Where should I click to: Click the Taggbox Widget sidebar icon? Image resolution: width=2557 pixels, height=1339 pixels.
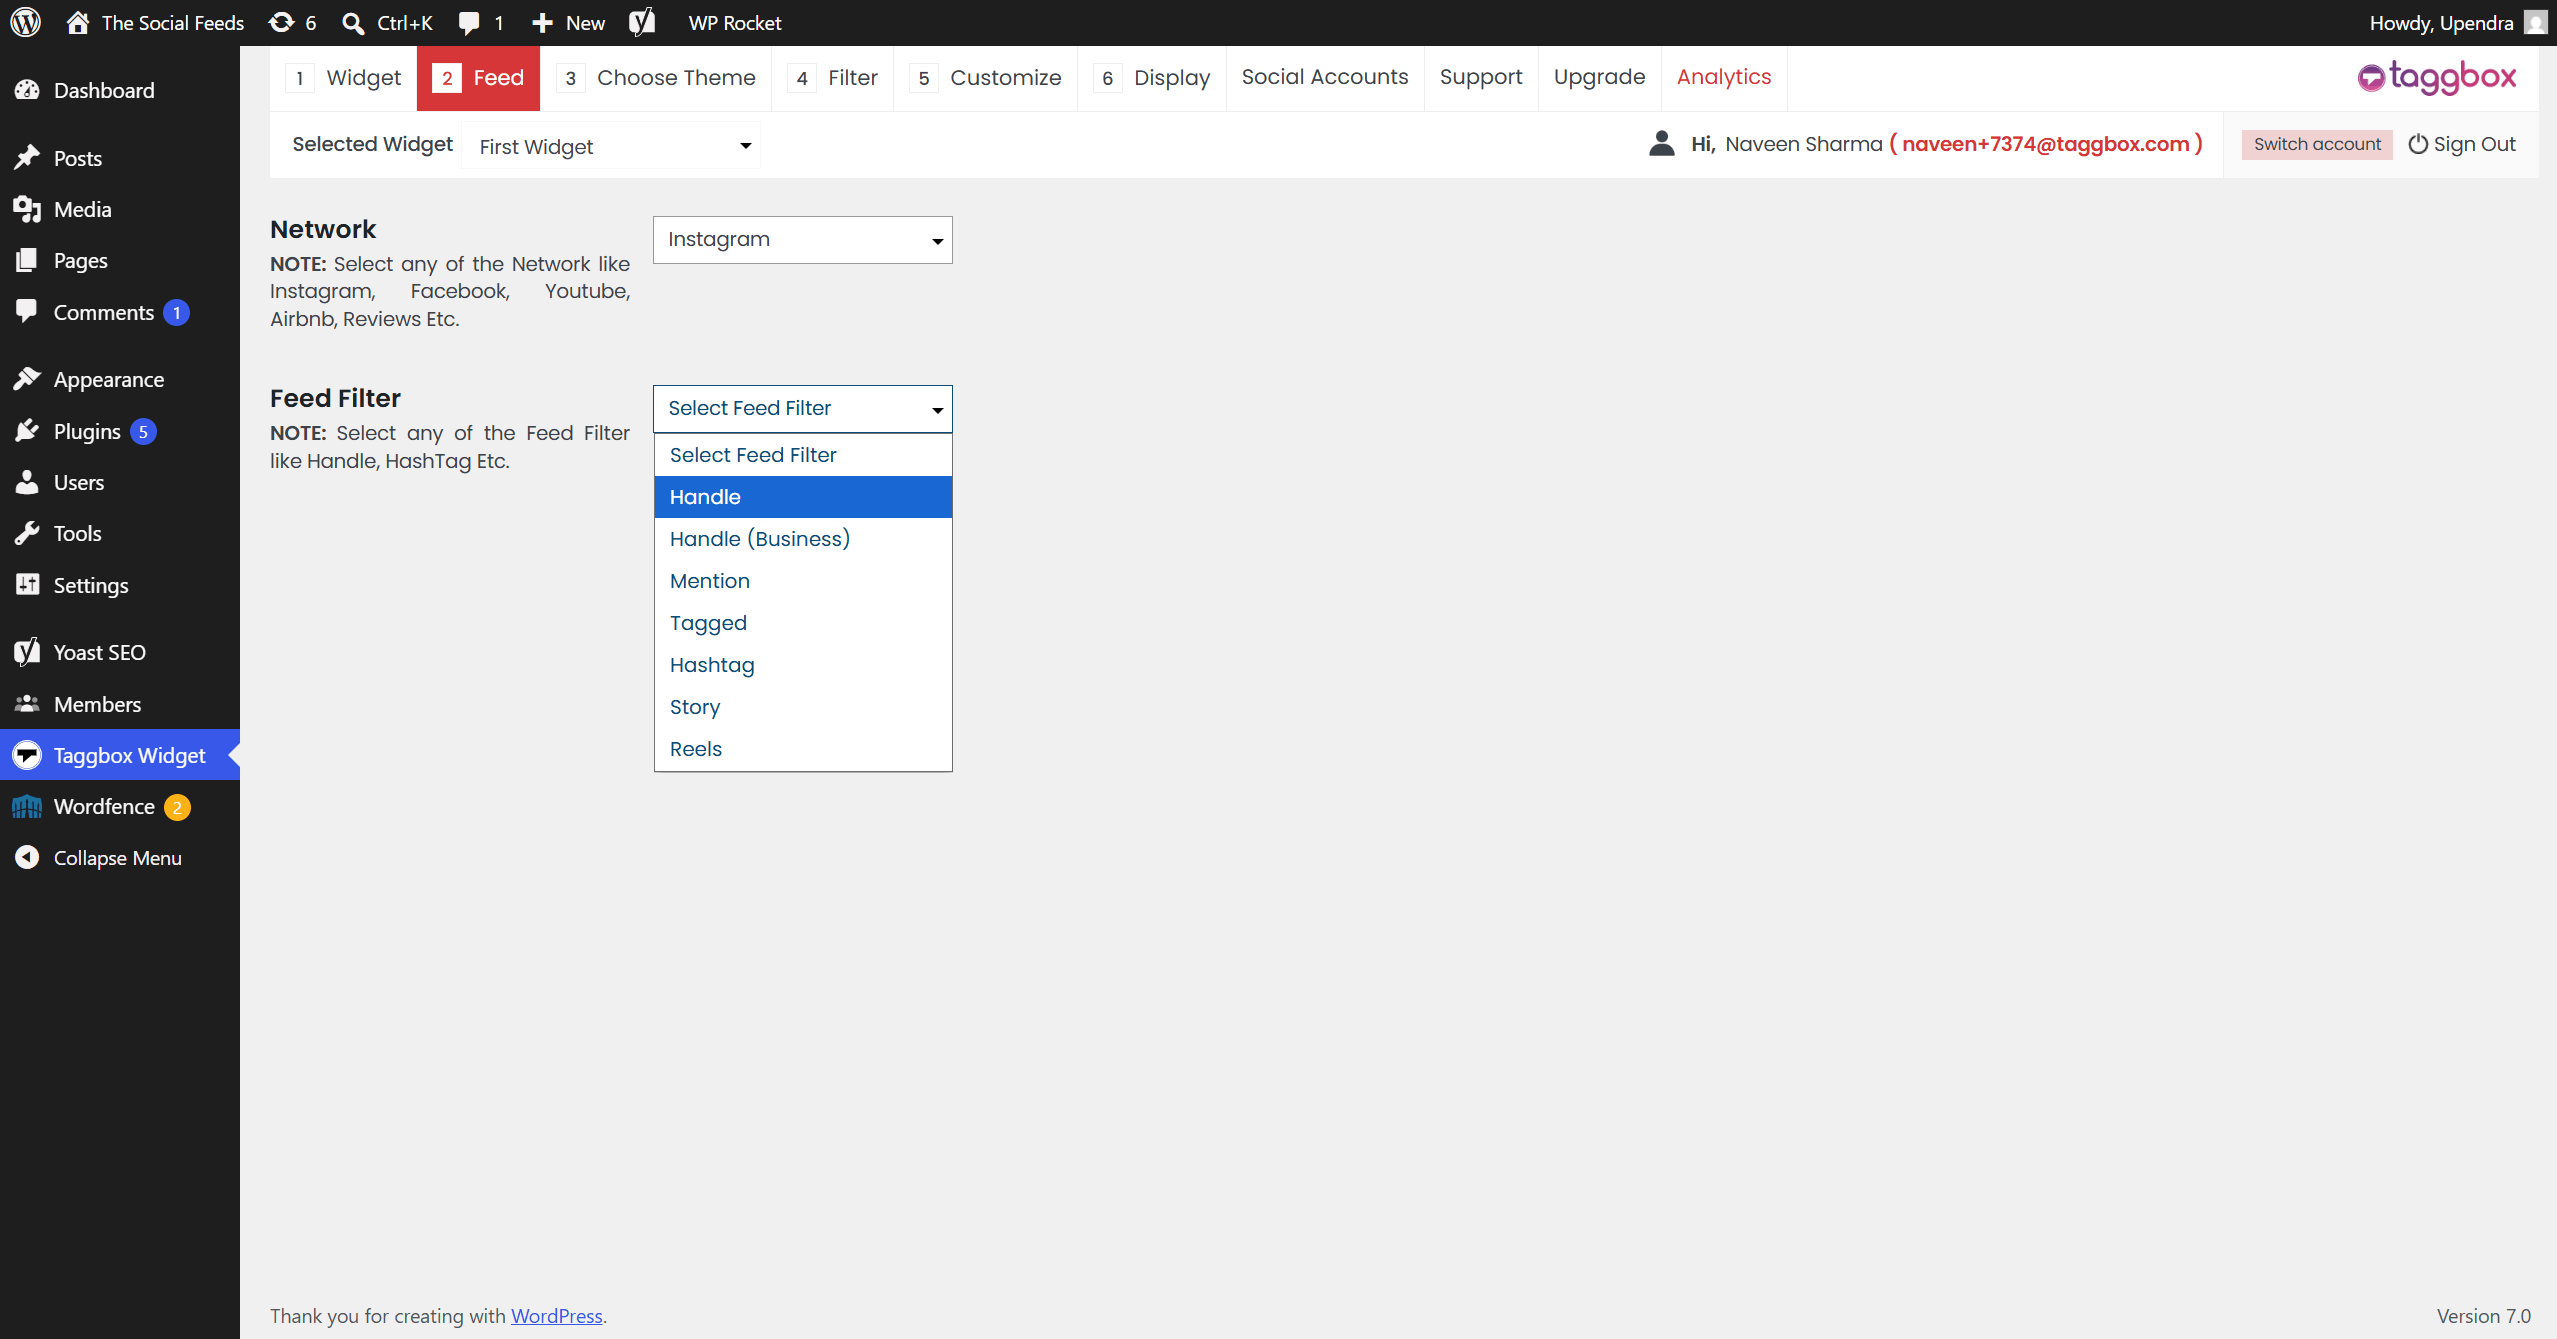click(27, 755)
